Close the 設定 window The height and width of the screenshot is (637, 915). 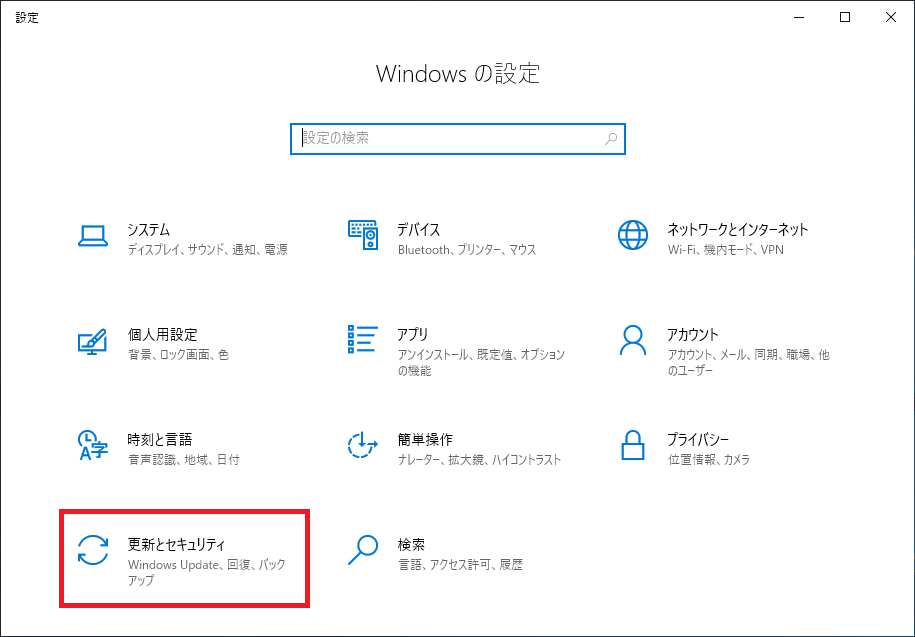890,18
